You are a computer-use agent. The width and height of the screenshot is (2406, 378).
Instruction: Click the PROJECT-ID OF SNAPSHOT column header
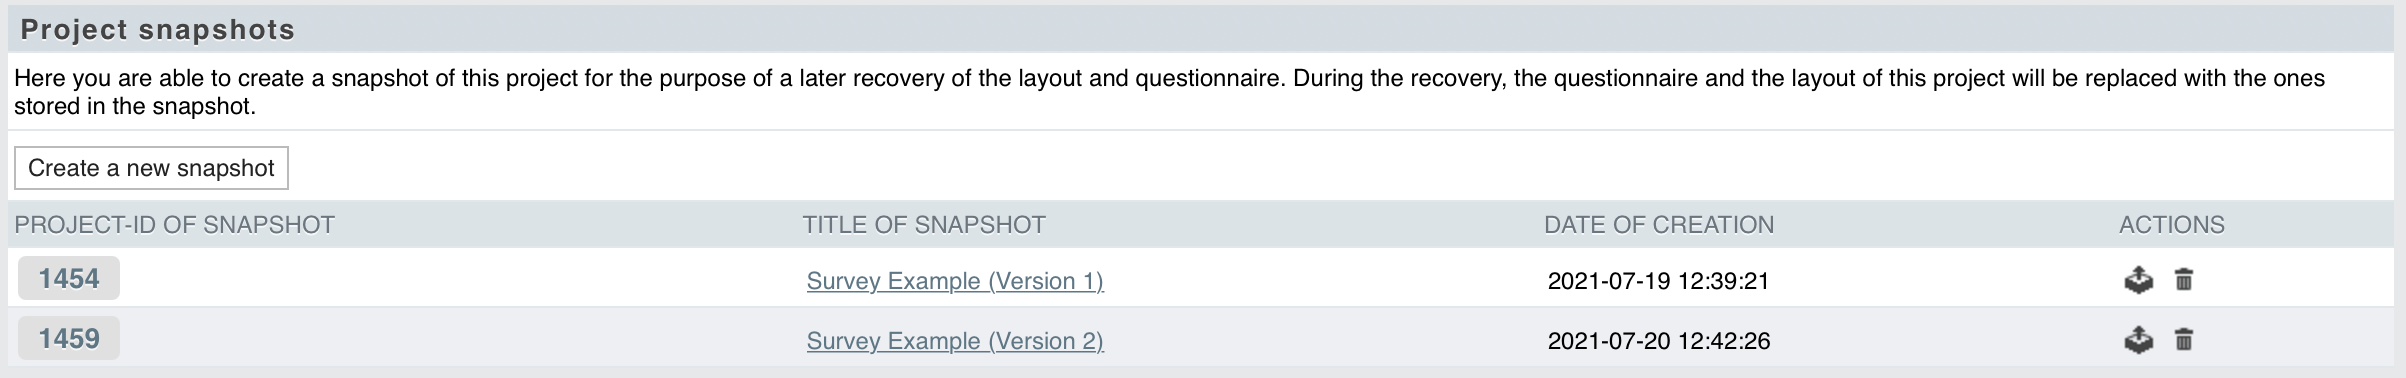tap(174, 225)
